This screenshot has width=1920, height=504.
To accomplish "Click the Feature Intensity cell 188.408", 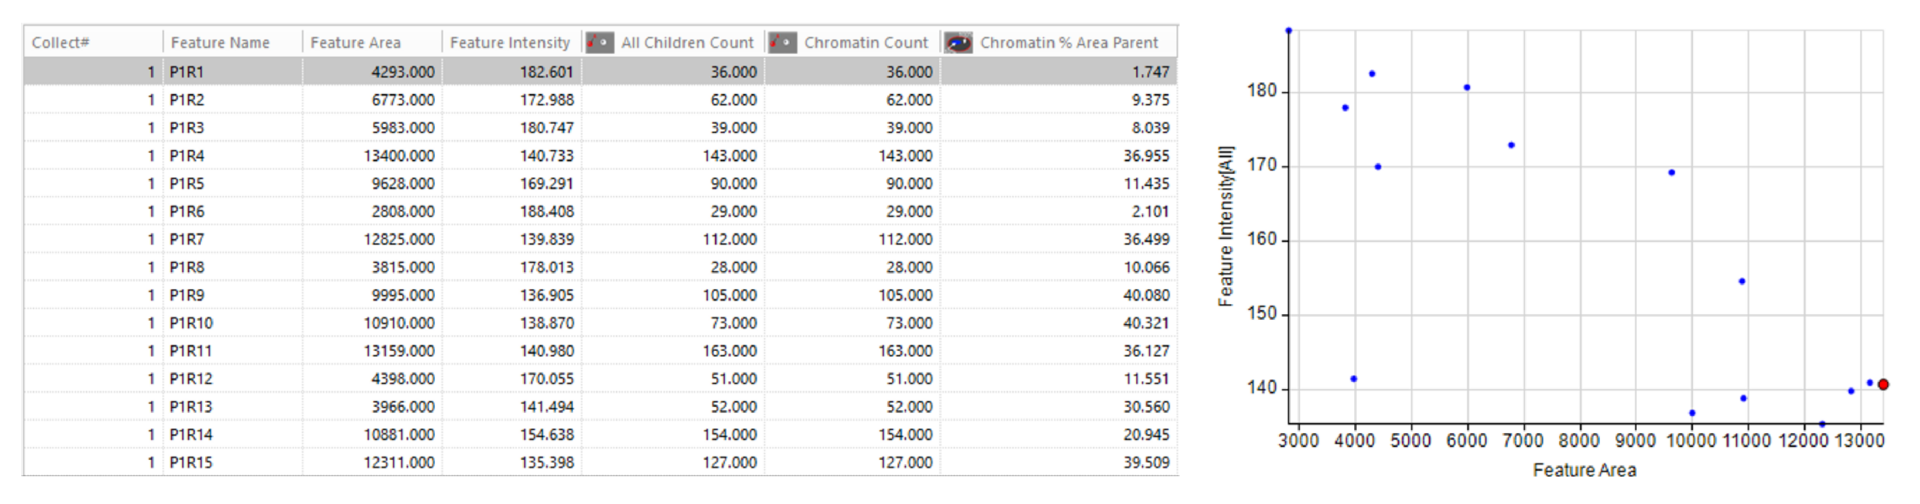I will tap(546, 211).
